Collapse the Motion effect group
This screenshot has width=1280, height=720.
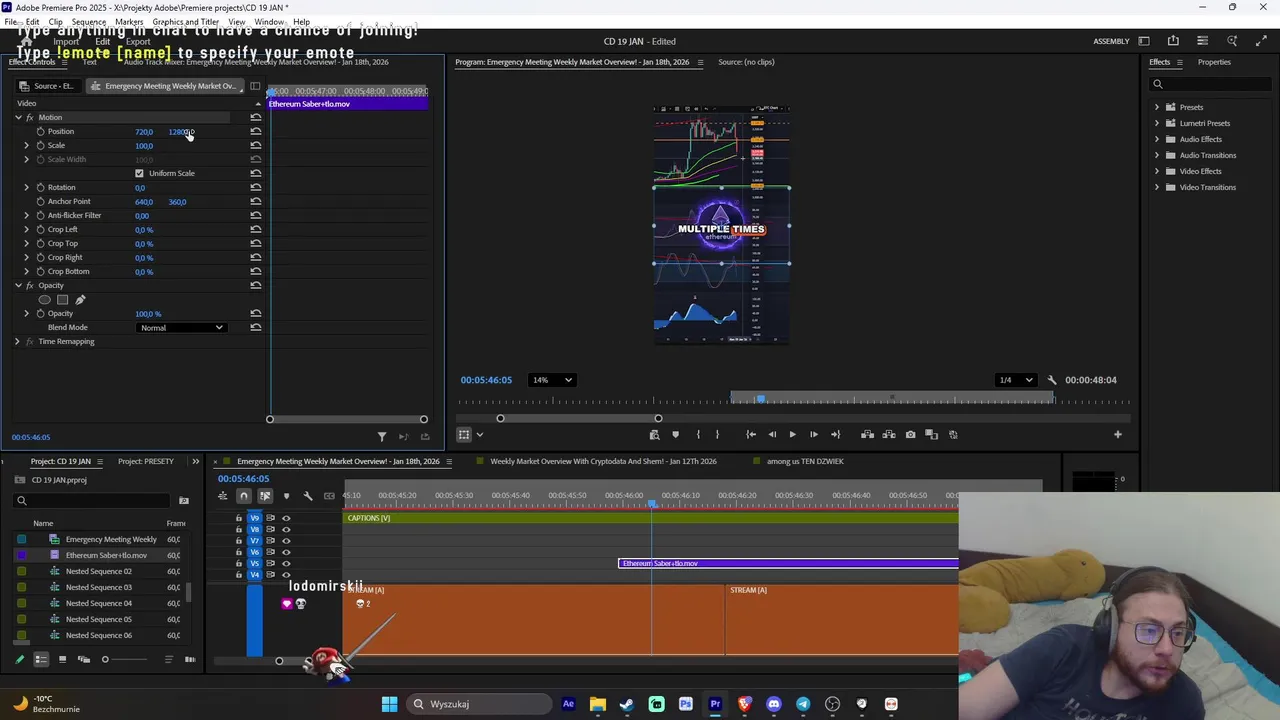pos(18,118)
